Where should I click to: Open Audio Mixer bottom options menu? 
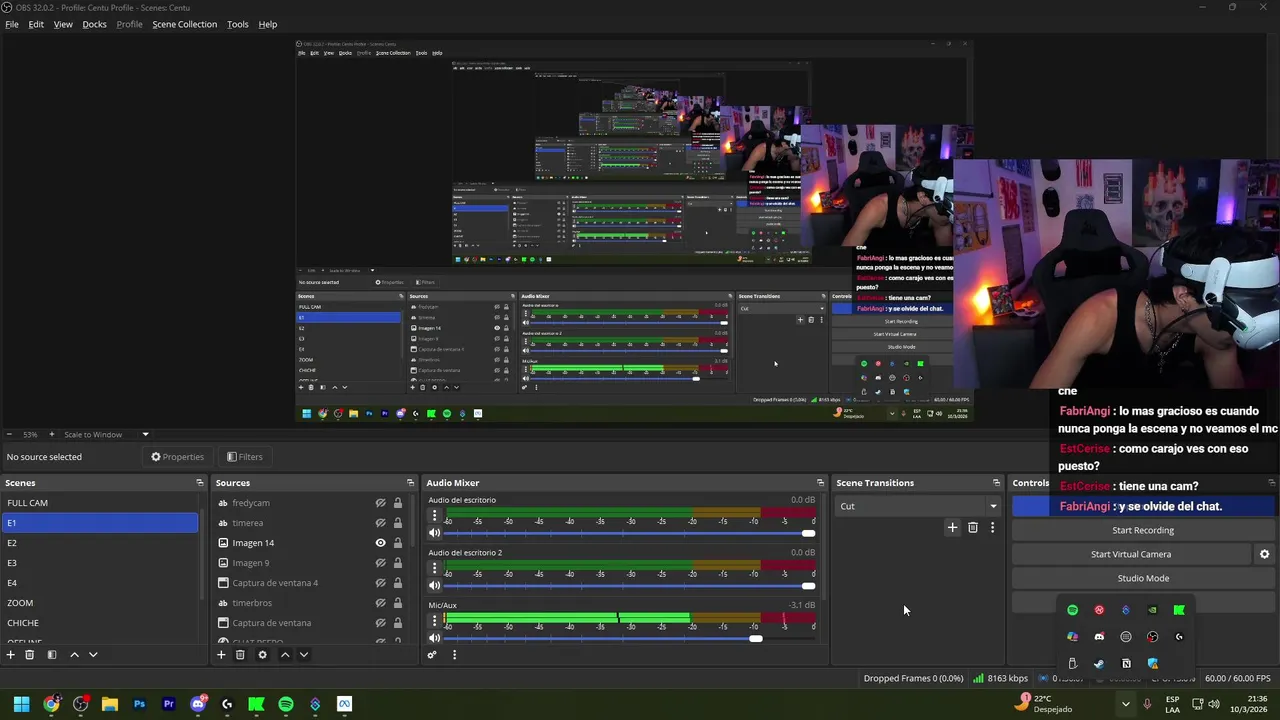[454, 655]
